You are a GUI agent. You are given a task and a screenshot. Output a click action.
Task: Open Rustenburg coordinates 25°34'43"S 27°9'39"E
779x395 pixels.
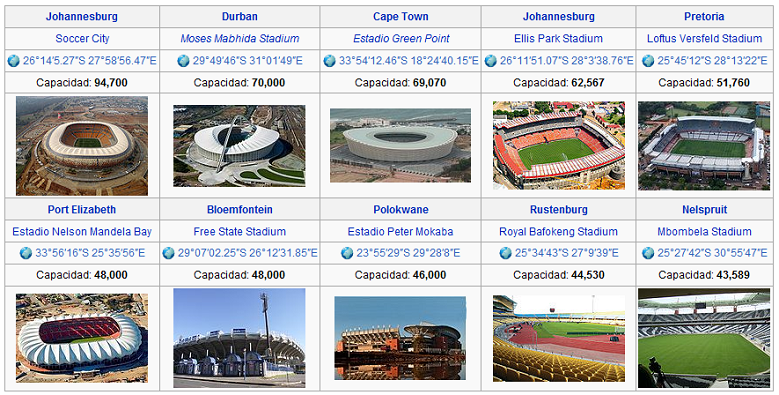(566, 253)
